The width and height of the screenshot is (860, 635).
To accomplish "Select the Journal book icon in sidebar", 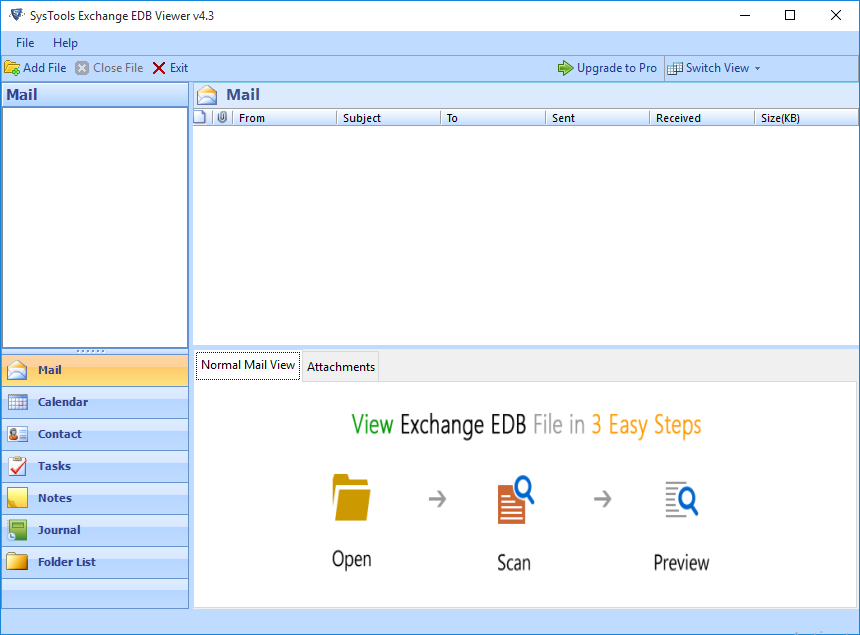I will tap(18, 530).
